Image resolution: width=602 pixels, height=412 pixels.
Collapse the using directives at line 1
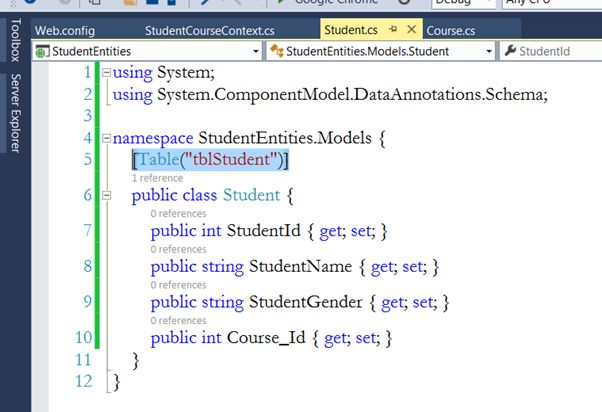(x=106, y=72)
